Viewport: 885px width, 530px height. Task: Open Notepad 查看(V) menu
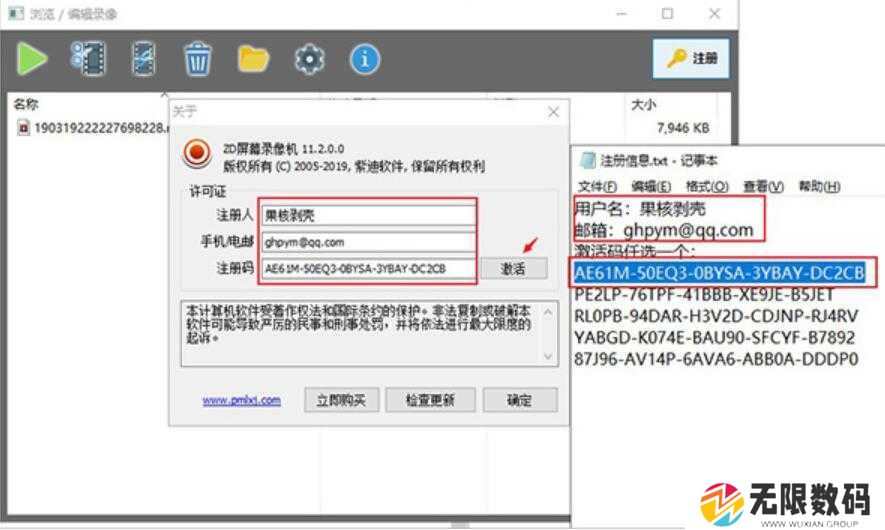[x=763, y=186]
